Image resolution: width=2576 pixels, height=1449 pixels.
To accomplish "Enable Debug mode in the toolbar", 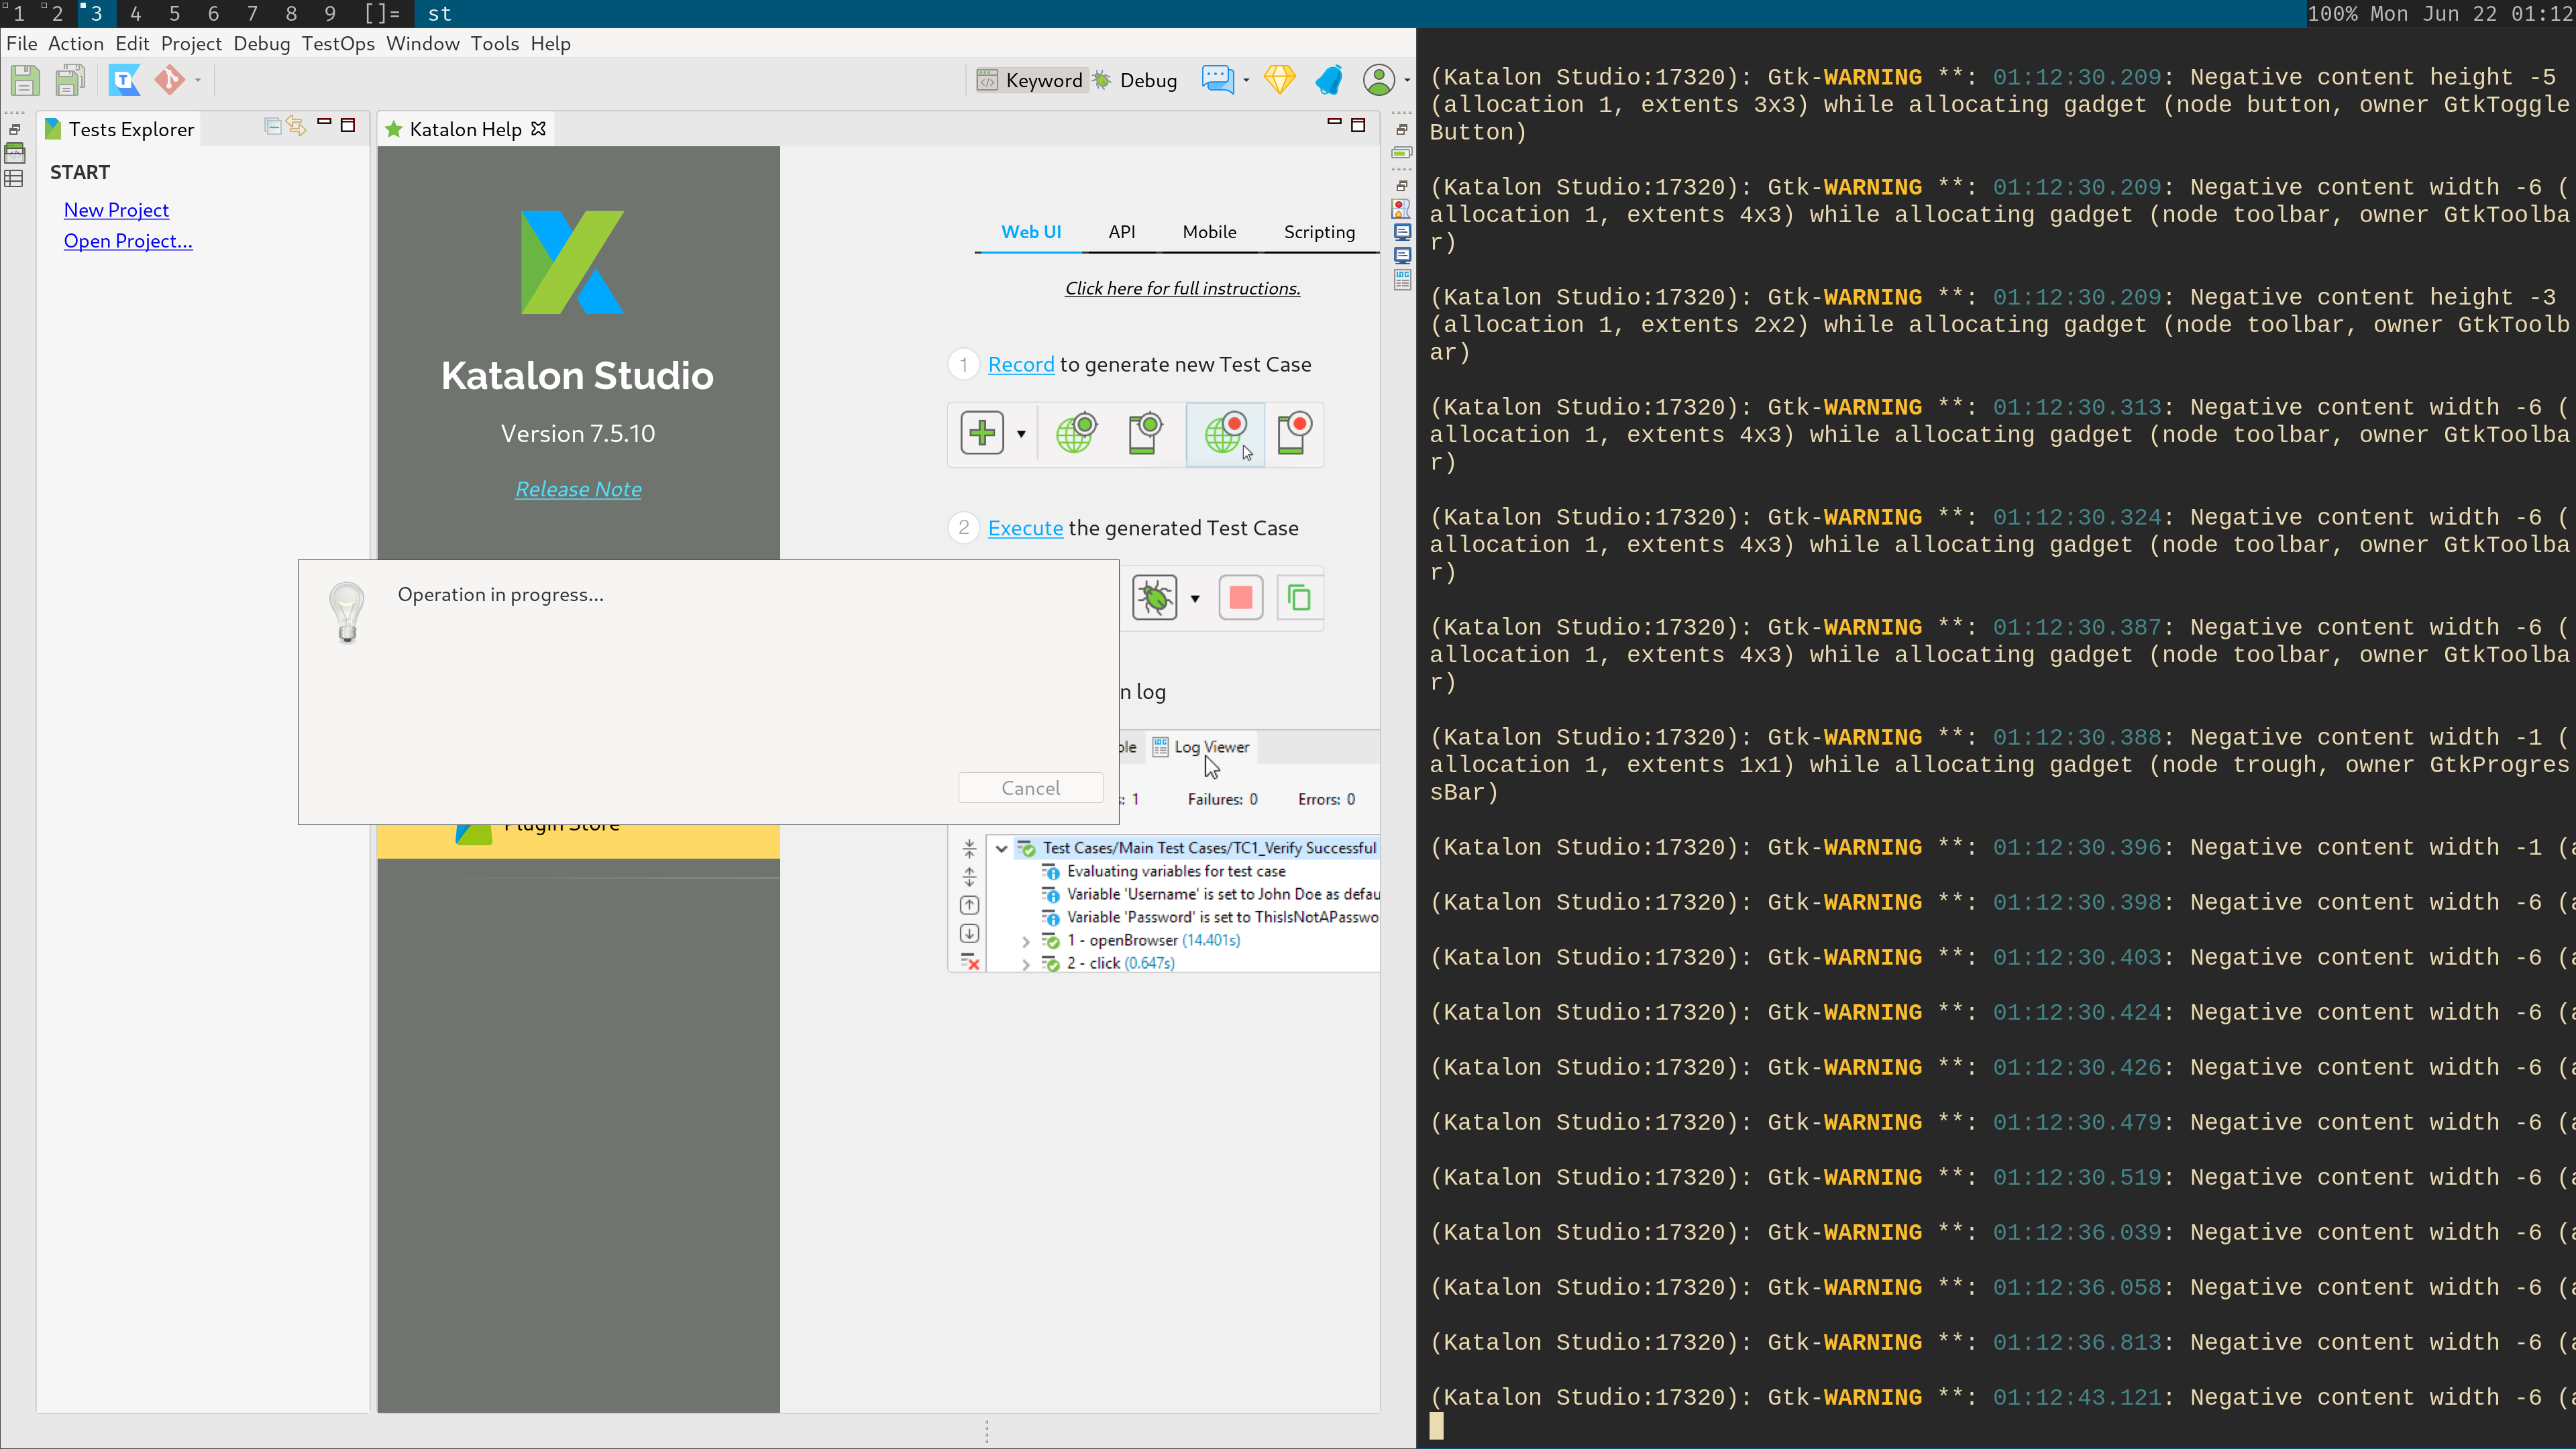I will click(x=1135, y=80).
